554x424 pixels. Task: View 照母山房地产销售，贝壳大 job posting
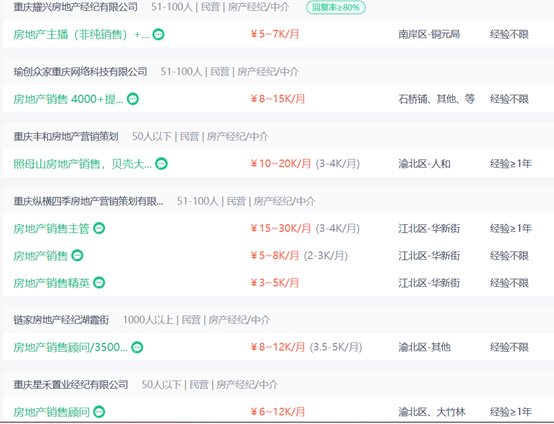coord(83,164)
